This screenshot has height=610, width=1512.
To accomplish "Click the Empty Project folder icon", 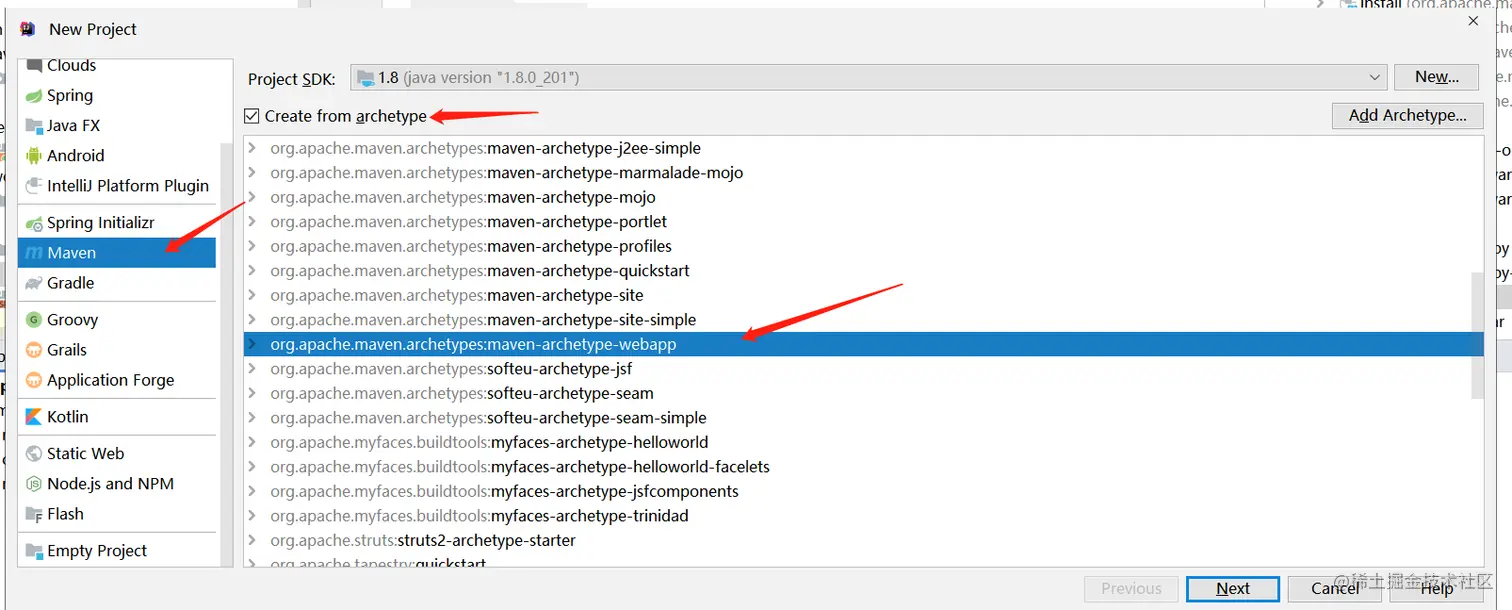I will pos(34,551).
